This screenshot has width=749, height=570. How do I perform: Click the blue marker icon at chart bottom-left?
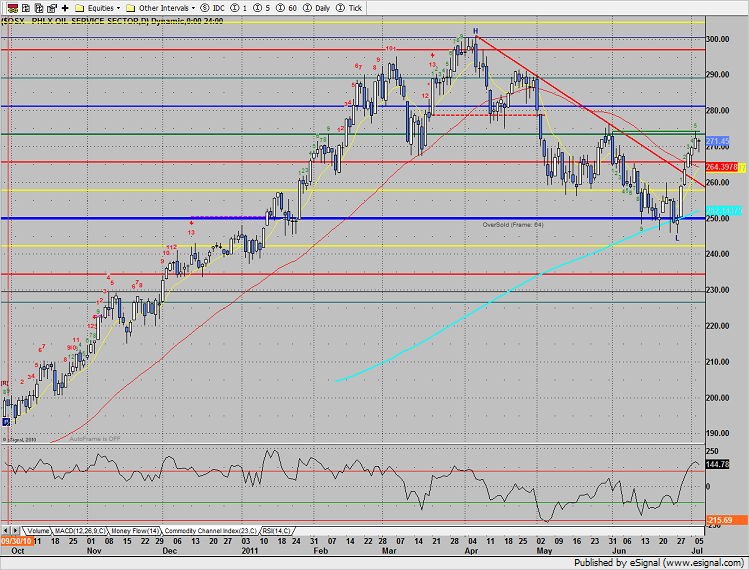[6, 422]
